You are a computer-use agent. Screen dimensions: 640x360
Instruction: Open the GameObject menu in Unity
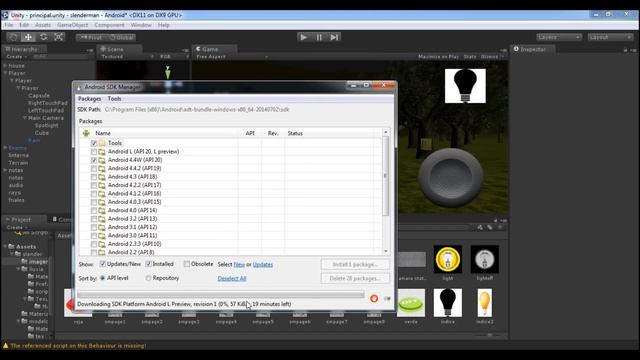coord(72,25)
